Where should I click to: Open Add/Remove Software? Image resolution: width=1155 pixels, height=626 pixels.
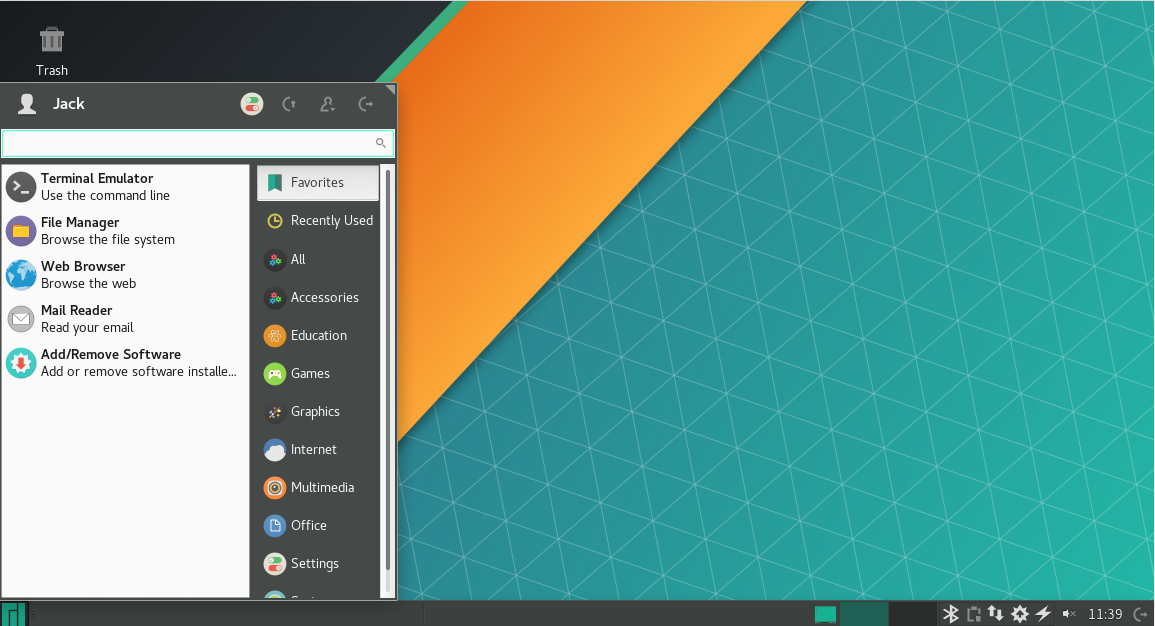point(110,362)
